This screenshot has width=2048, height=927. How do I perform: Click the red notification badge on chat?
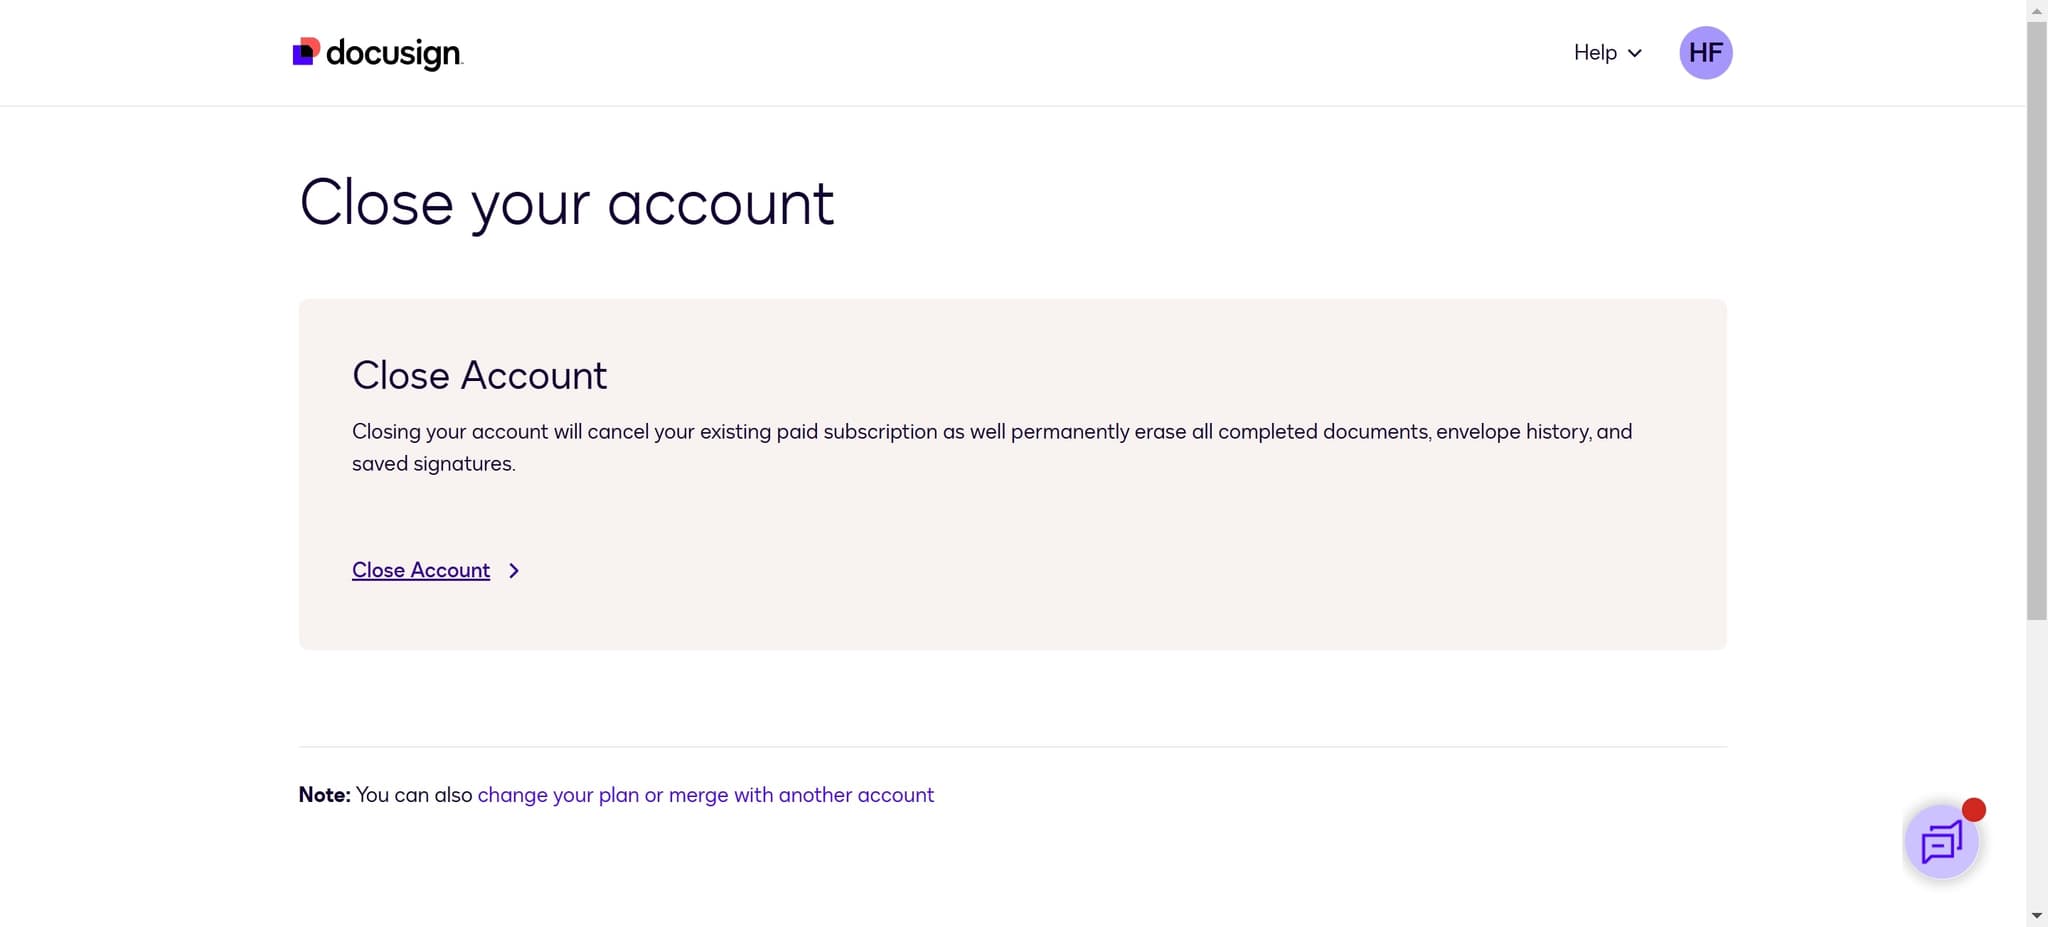(x=1972, y=810)
